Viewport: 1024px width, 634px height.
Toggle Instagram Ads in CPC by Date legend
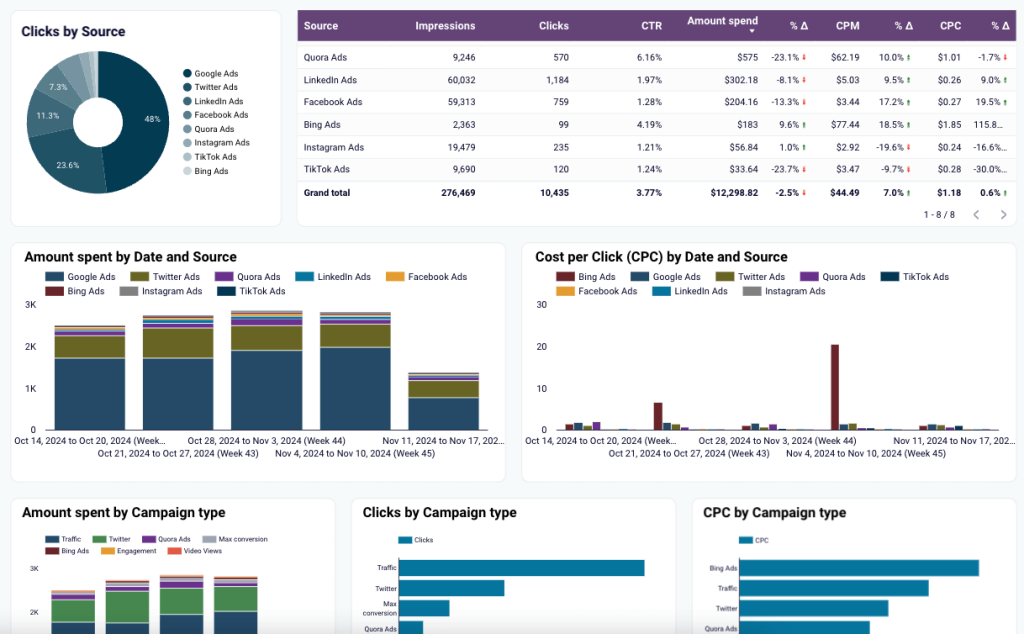point(784,291)
